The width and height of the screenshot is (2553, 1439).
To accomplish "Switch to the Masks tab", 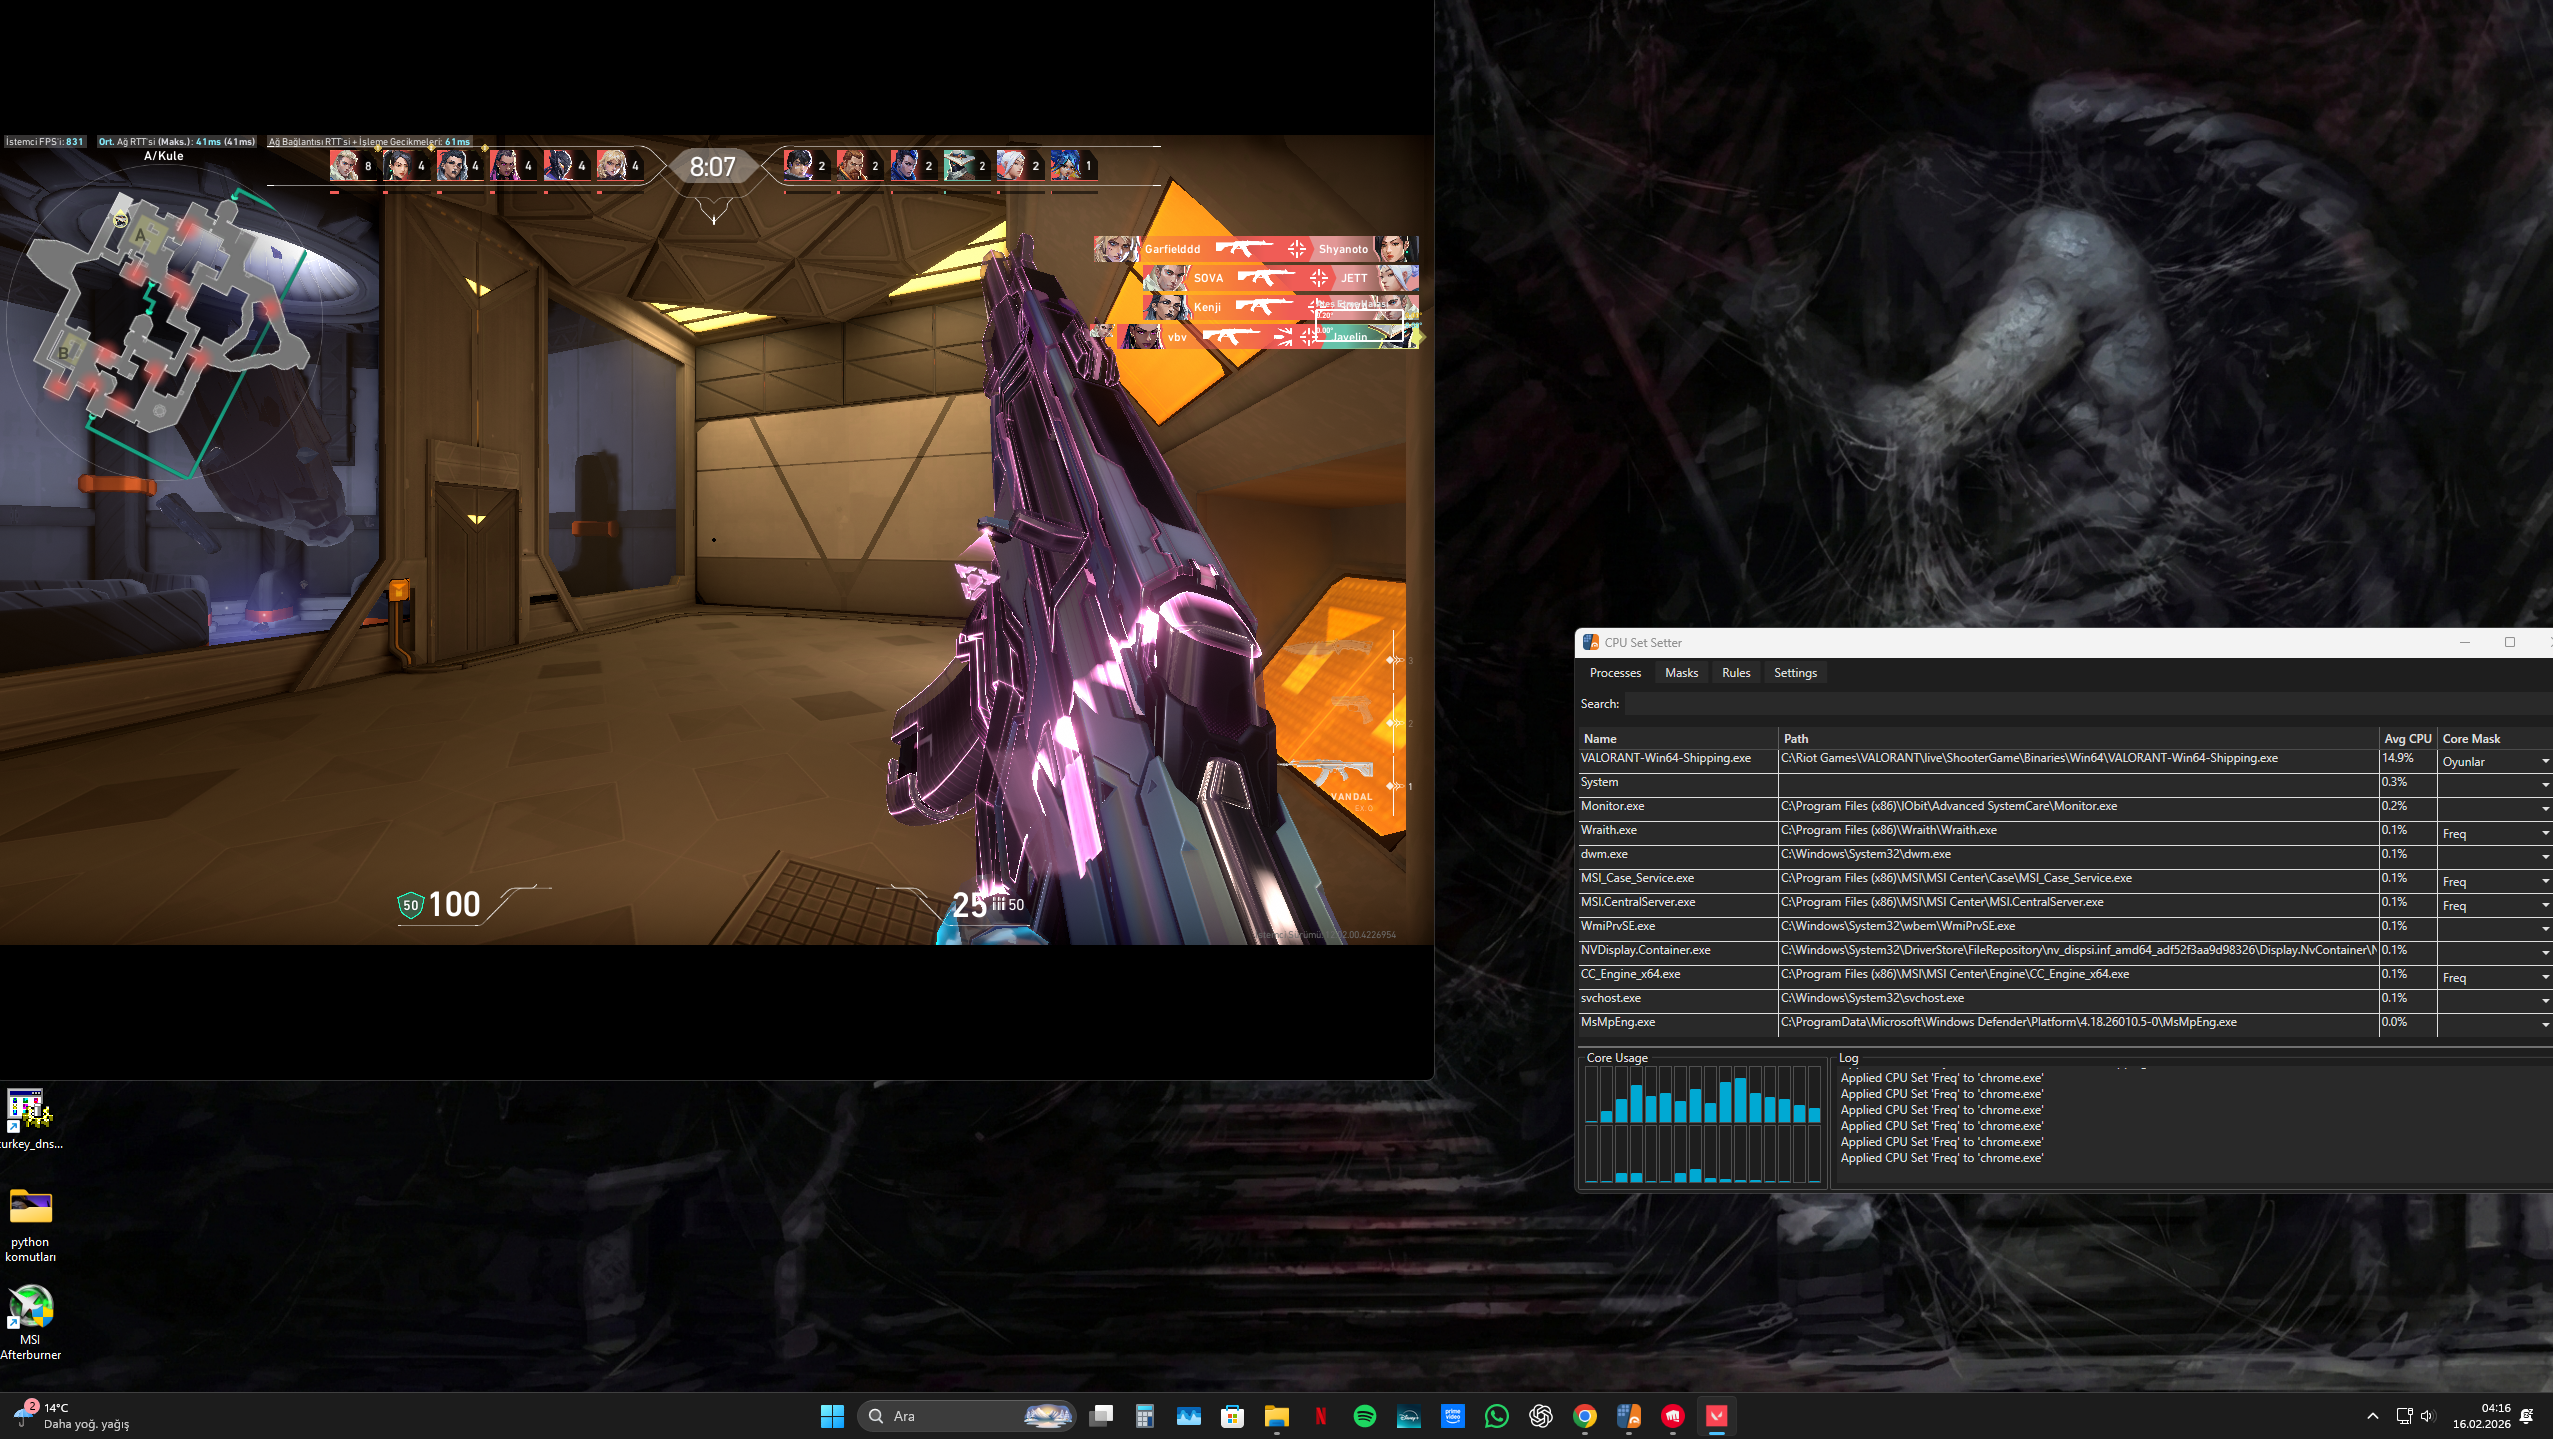I will click(1681, 673).
